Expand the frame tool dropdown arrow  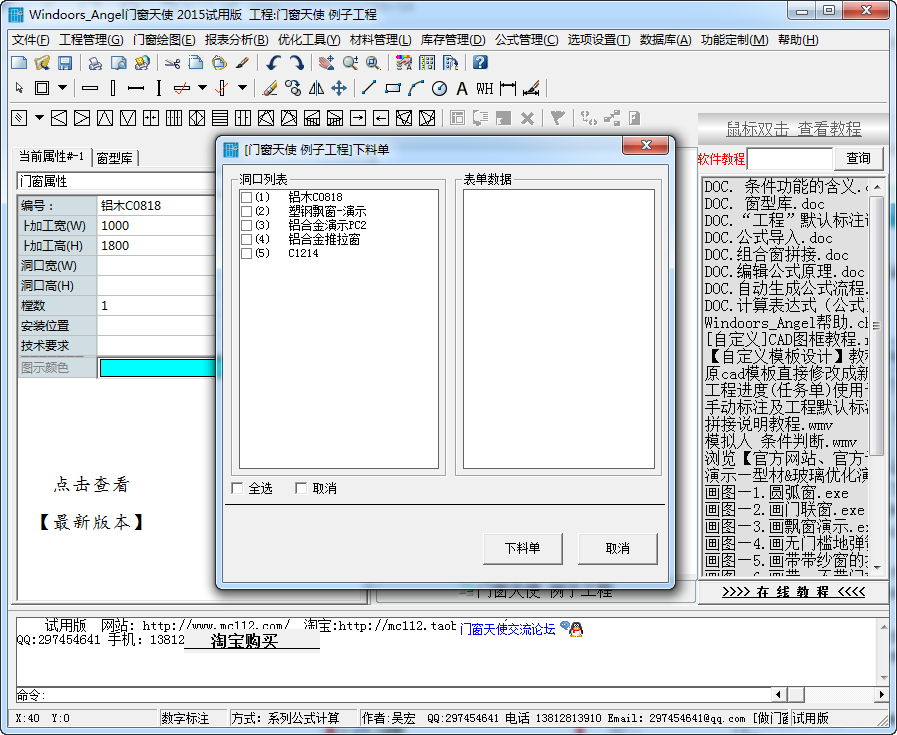point(62,88)
